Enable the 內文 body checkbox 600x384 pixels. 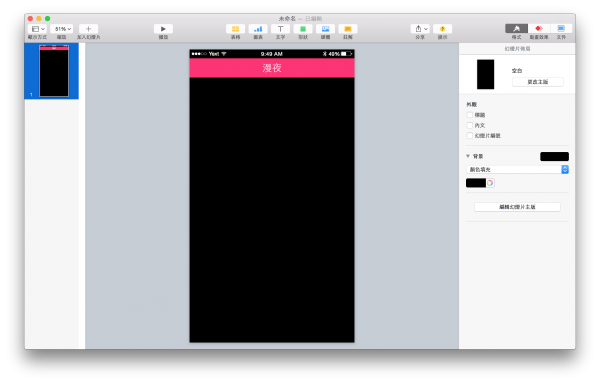470,125
